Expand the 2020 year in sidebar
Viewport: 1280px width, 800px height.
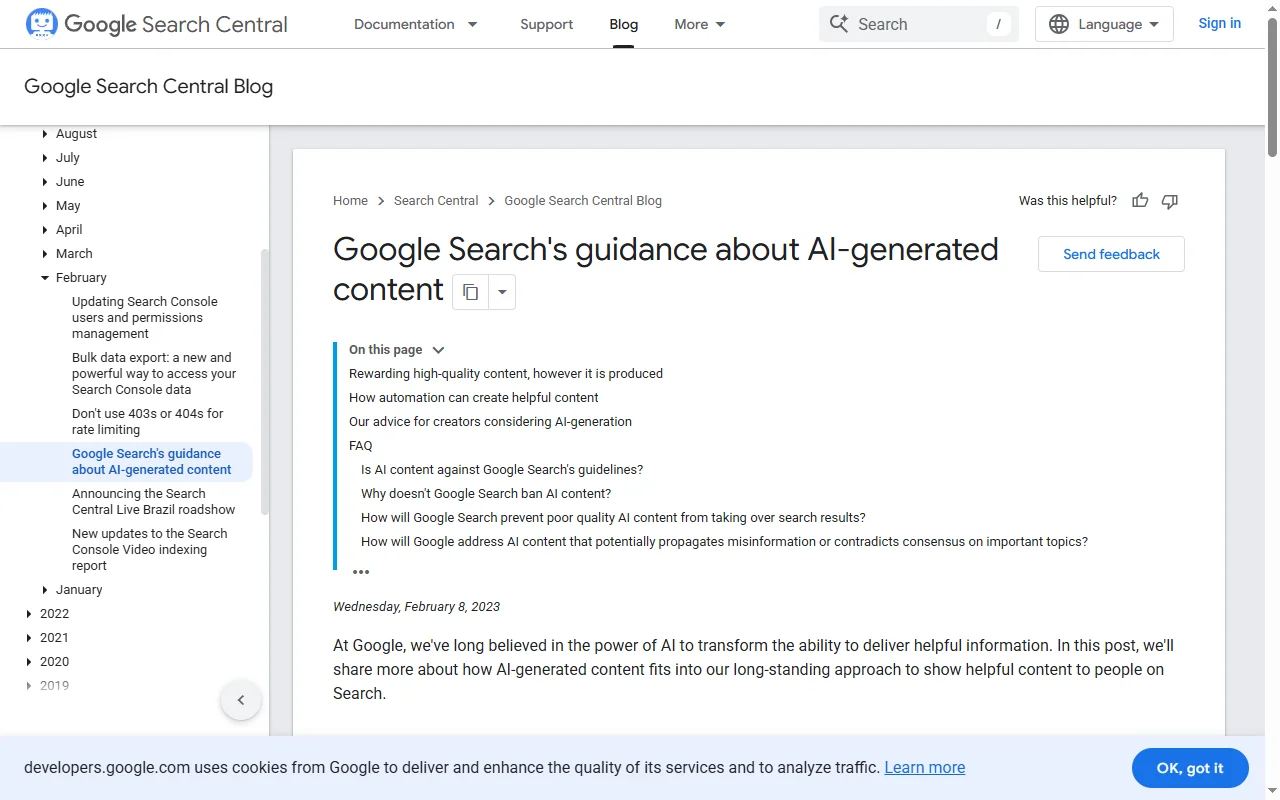[x=29, y=662]
